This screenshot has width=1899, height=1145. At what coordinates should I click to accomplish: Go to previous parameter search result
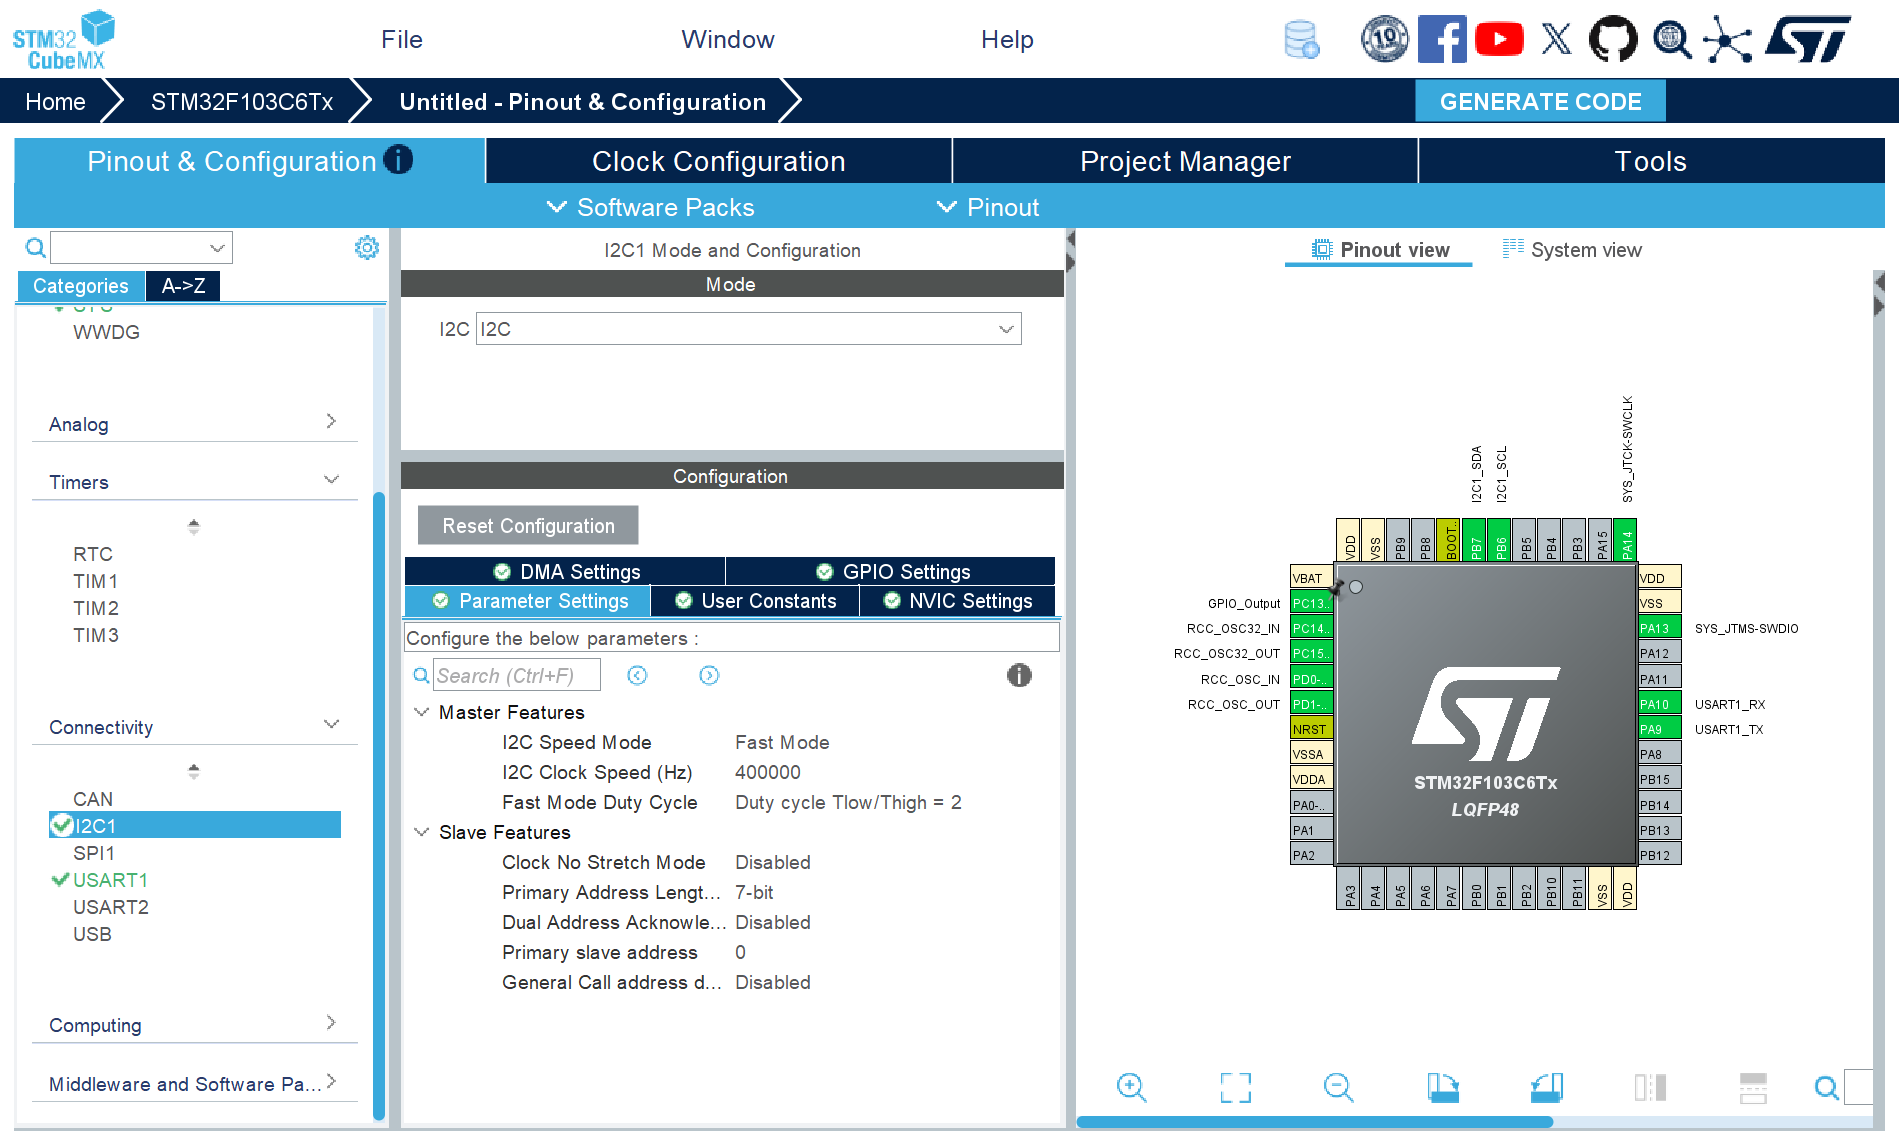click(637, 676)
